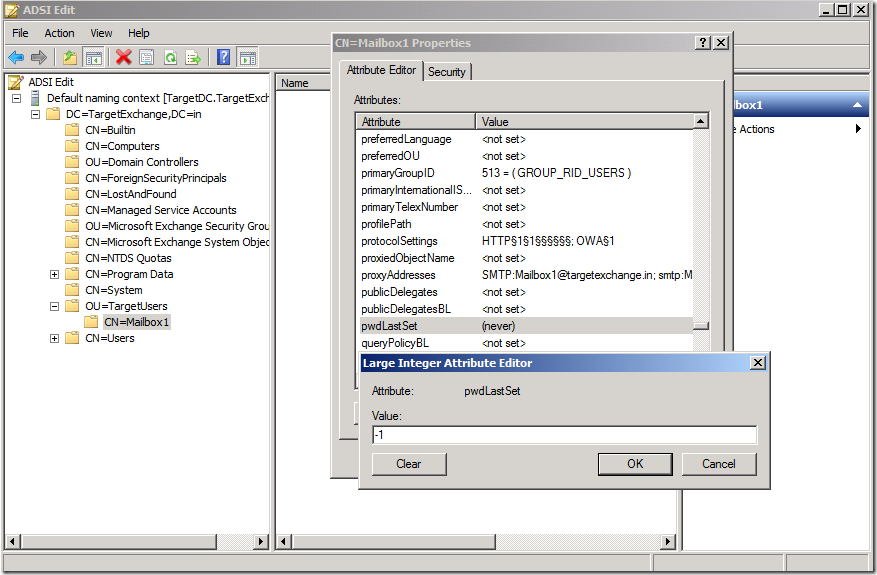Open the Help question mark toolbar icon
Image resolution: width=877 pixels, height=575 pixels.
(x=224, y=57)
